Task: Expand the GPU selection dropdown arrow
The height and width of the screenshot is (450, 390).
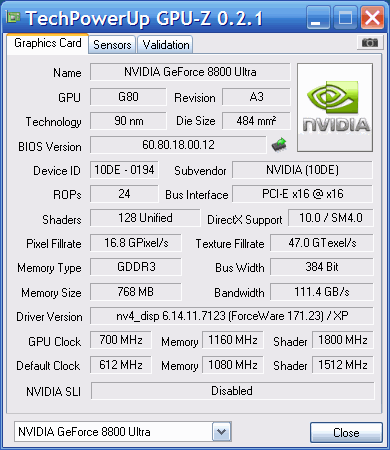Action: 221,432
